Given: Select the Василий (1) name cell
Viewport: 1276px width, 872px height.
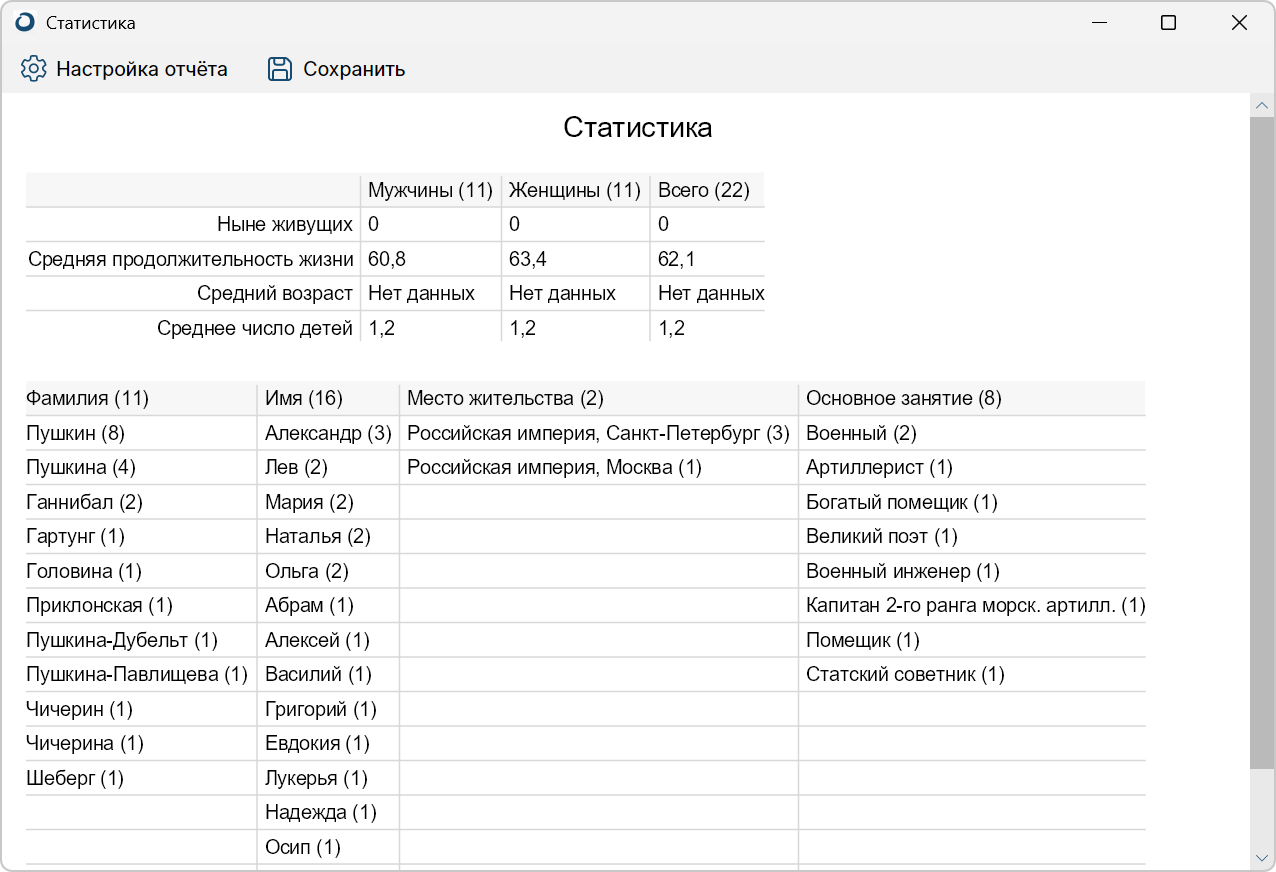Looking at the screenshot, I should click(328, 674).
